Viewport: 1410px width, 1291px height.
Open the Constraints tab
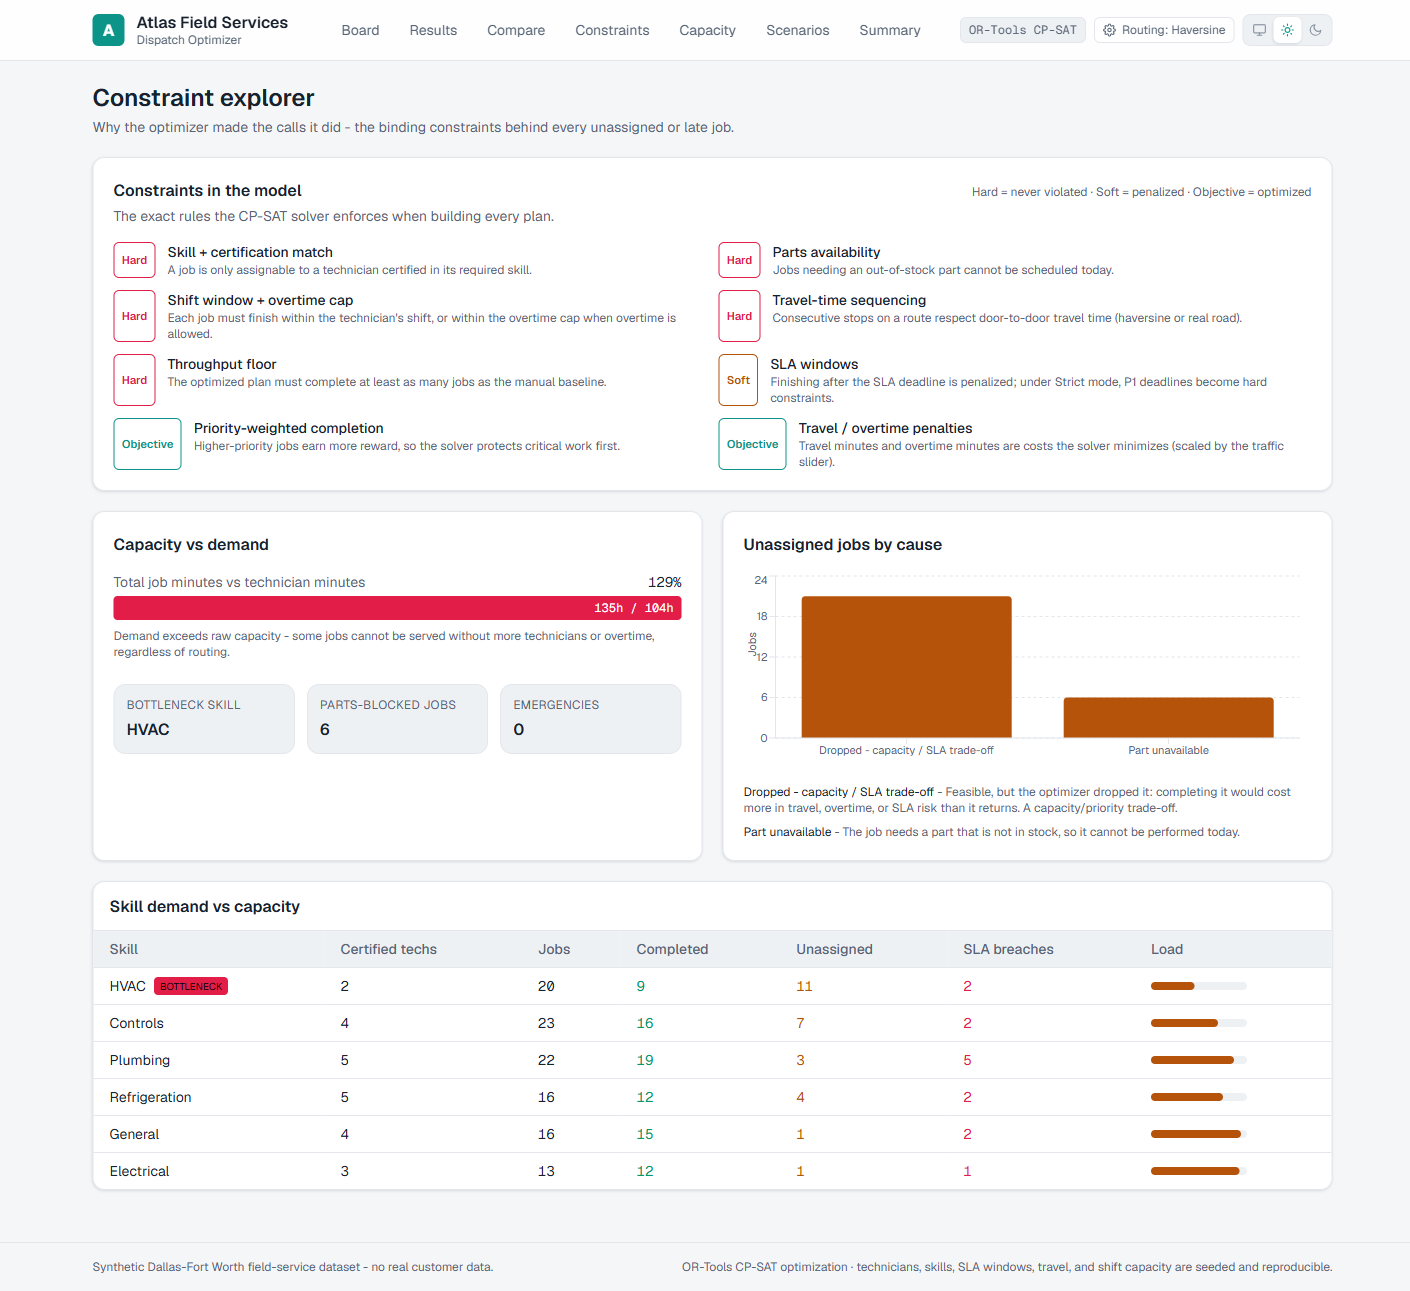[x=612, y=30]
